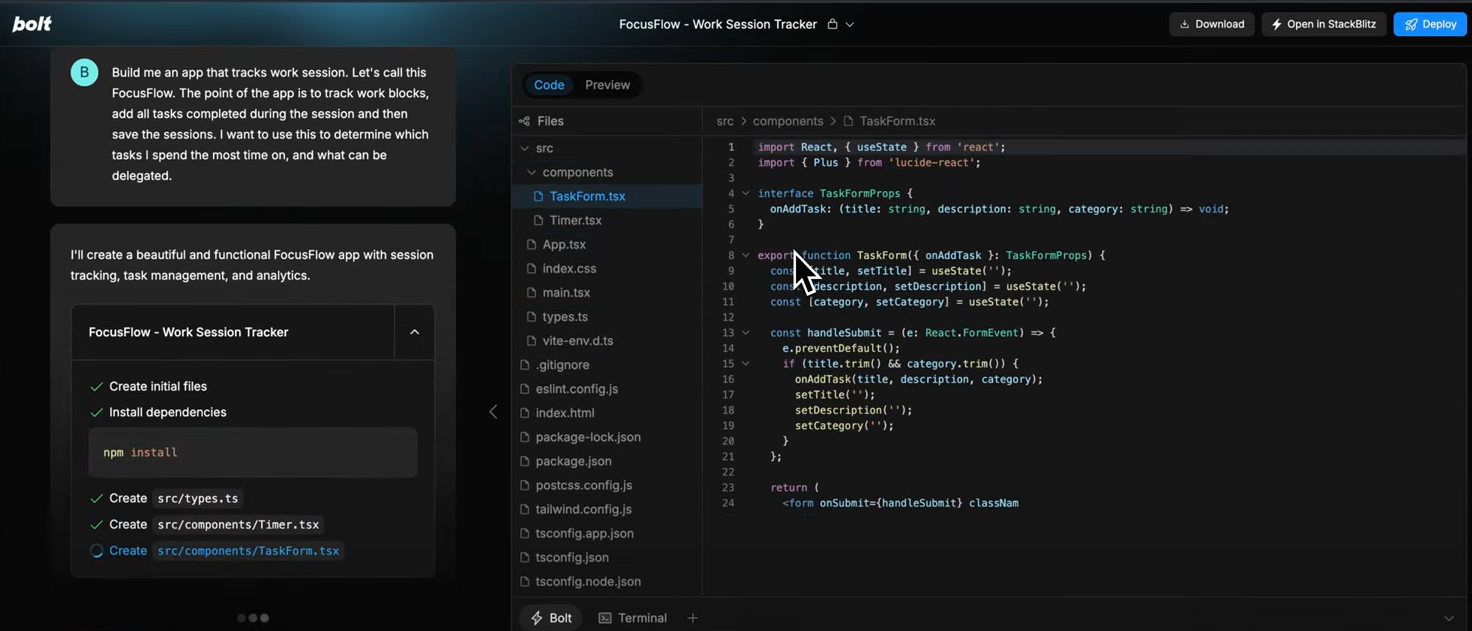
Task: Fold the if block at line 15
Action: pos(746,363)
